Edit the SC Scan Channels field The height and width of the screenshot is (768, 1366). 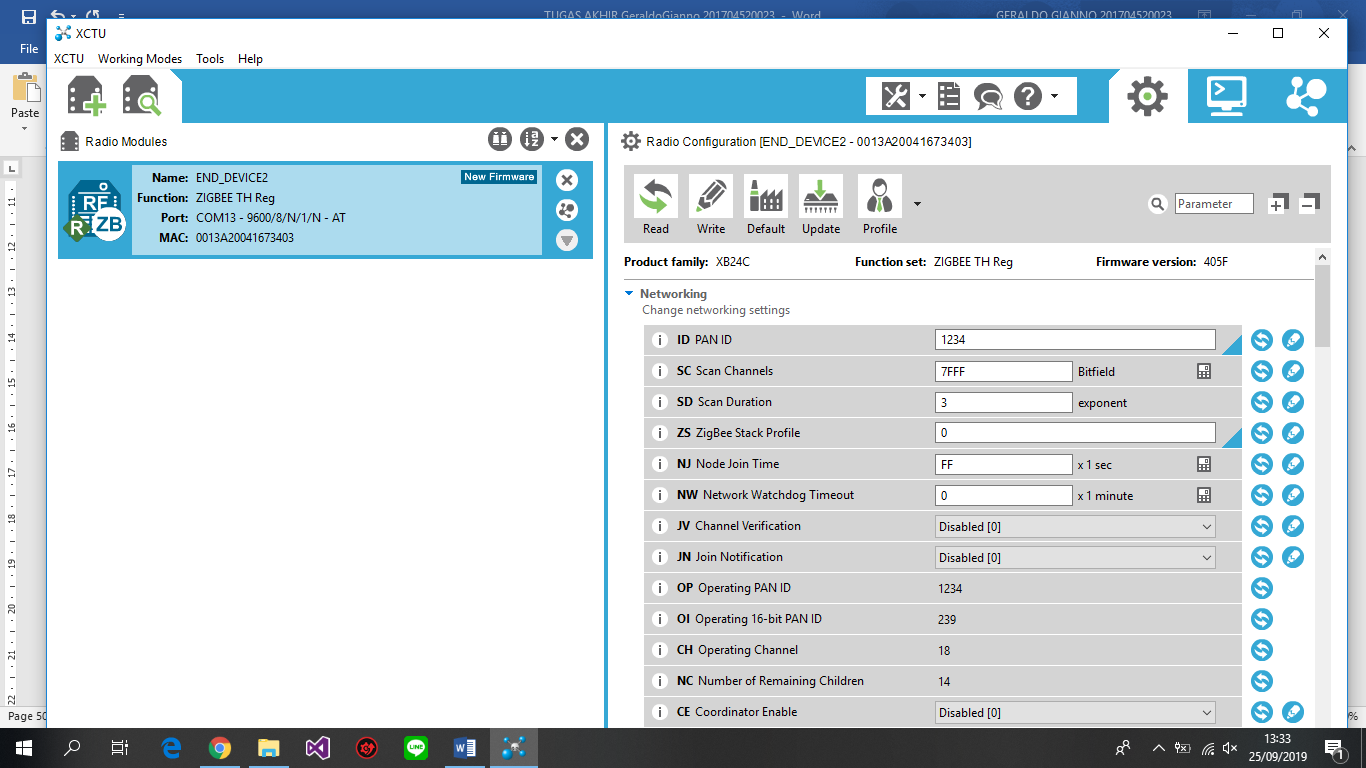click(1004, 371)
